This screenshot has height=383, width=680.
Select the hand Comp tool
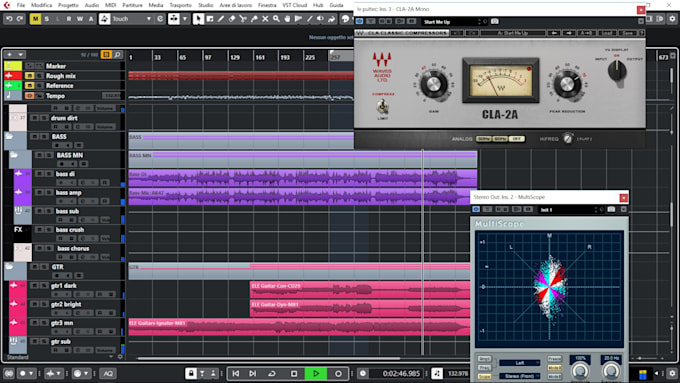point(287,19)
